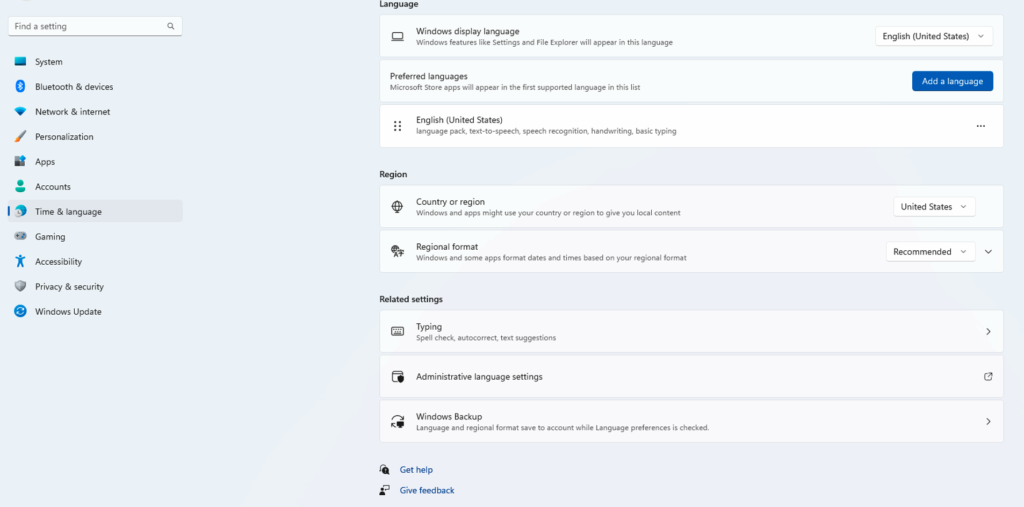Open the Get help link
The image size is (1024, 507).
(x=416, y=470)
